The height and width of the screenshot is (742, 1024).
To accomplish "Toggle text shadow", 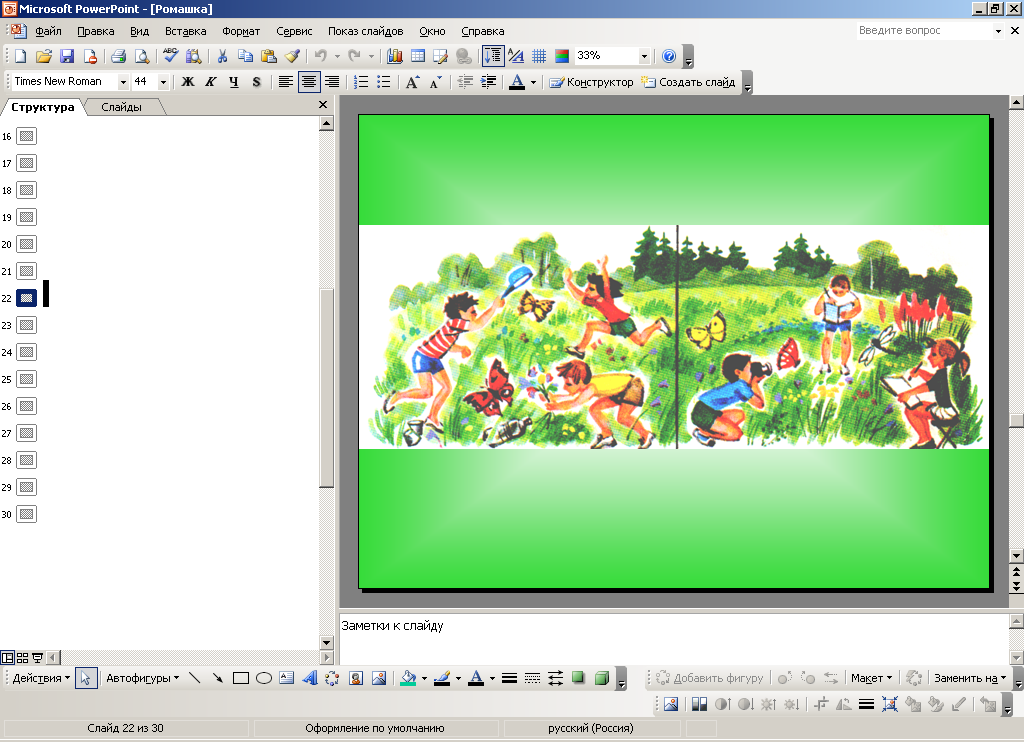I will tap(257, 82).
